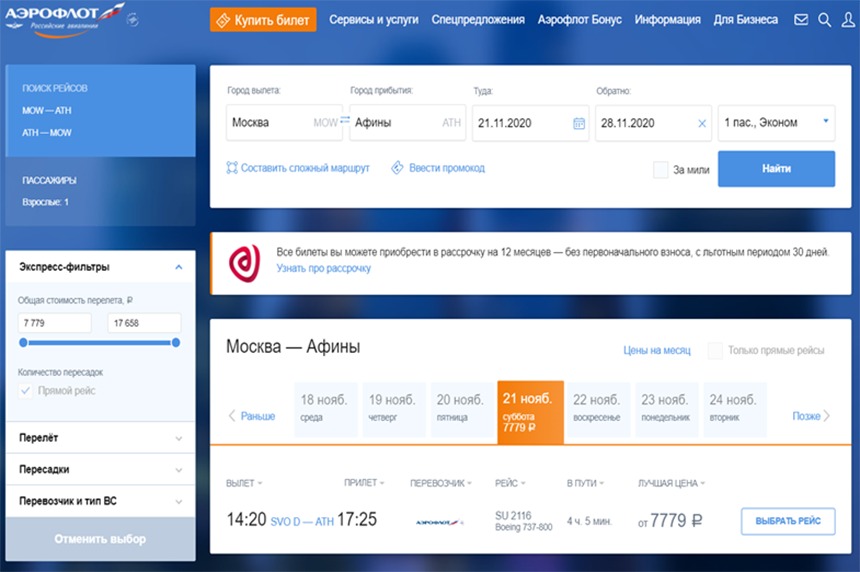The height and width of the screenshot is (572, 860).
Task: Click the Aeroflot logo
Action: point(64,20)
